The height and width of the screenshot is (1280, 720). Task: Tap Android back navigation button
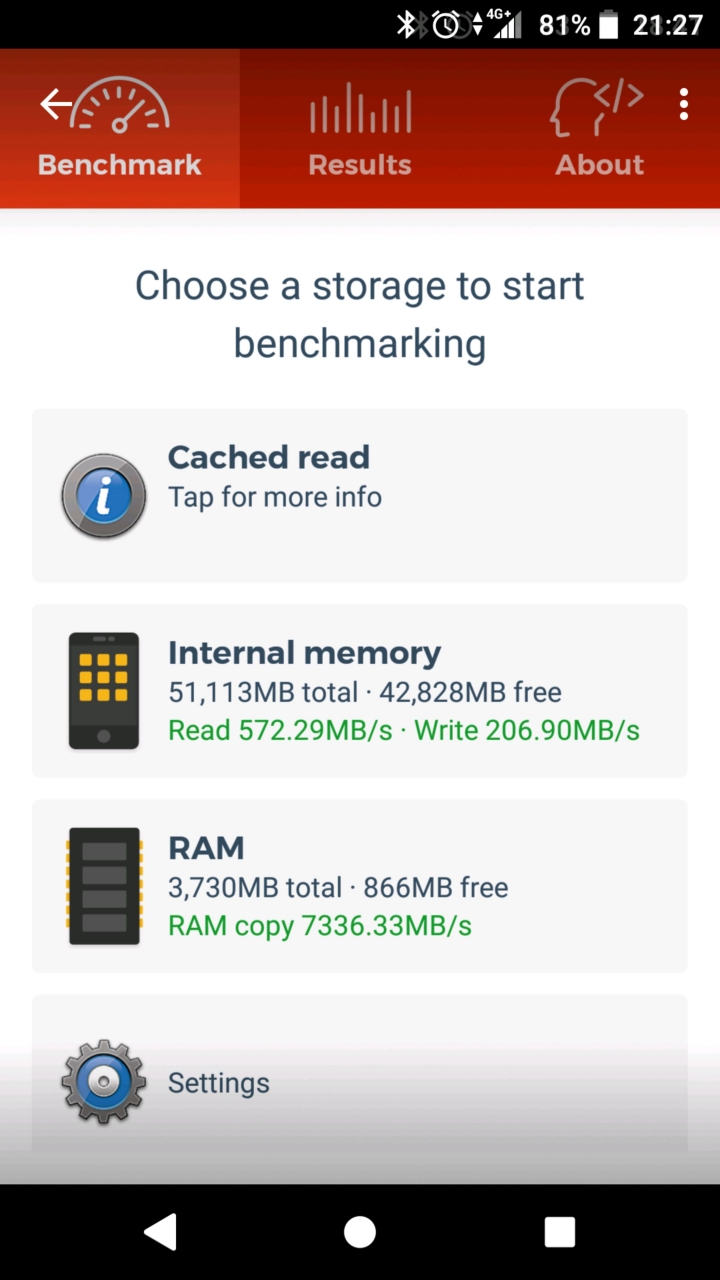tap(160, 1232)
